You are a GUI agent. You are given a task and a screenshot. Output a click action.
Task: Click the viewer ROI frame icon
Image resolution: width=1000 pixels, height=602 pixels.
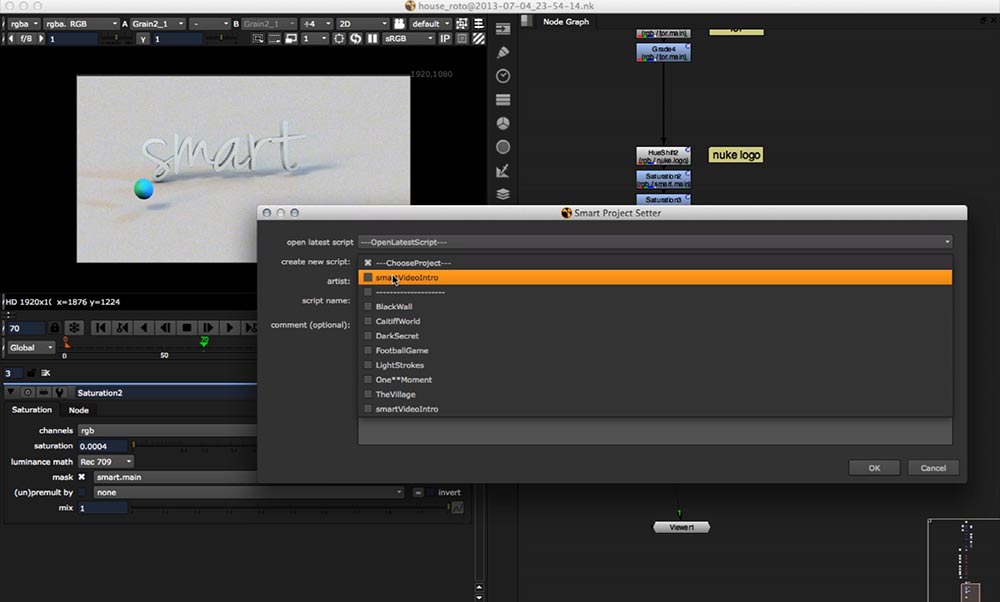coord(339,39)
